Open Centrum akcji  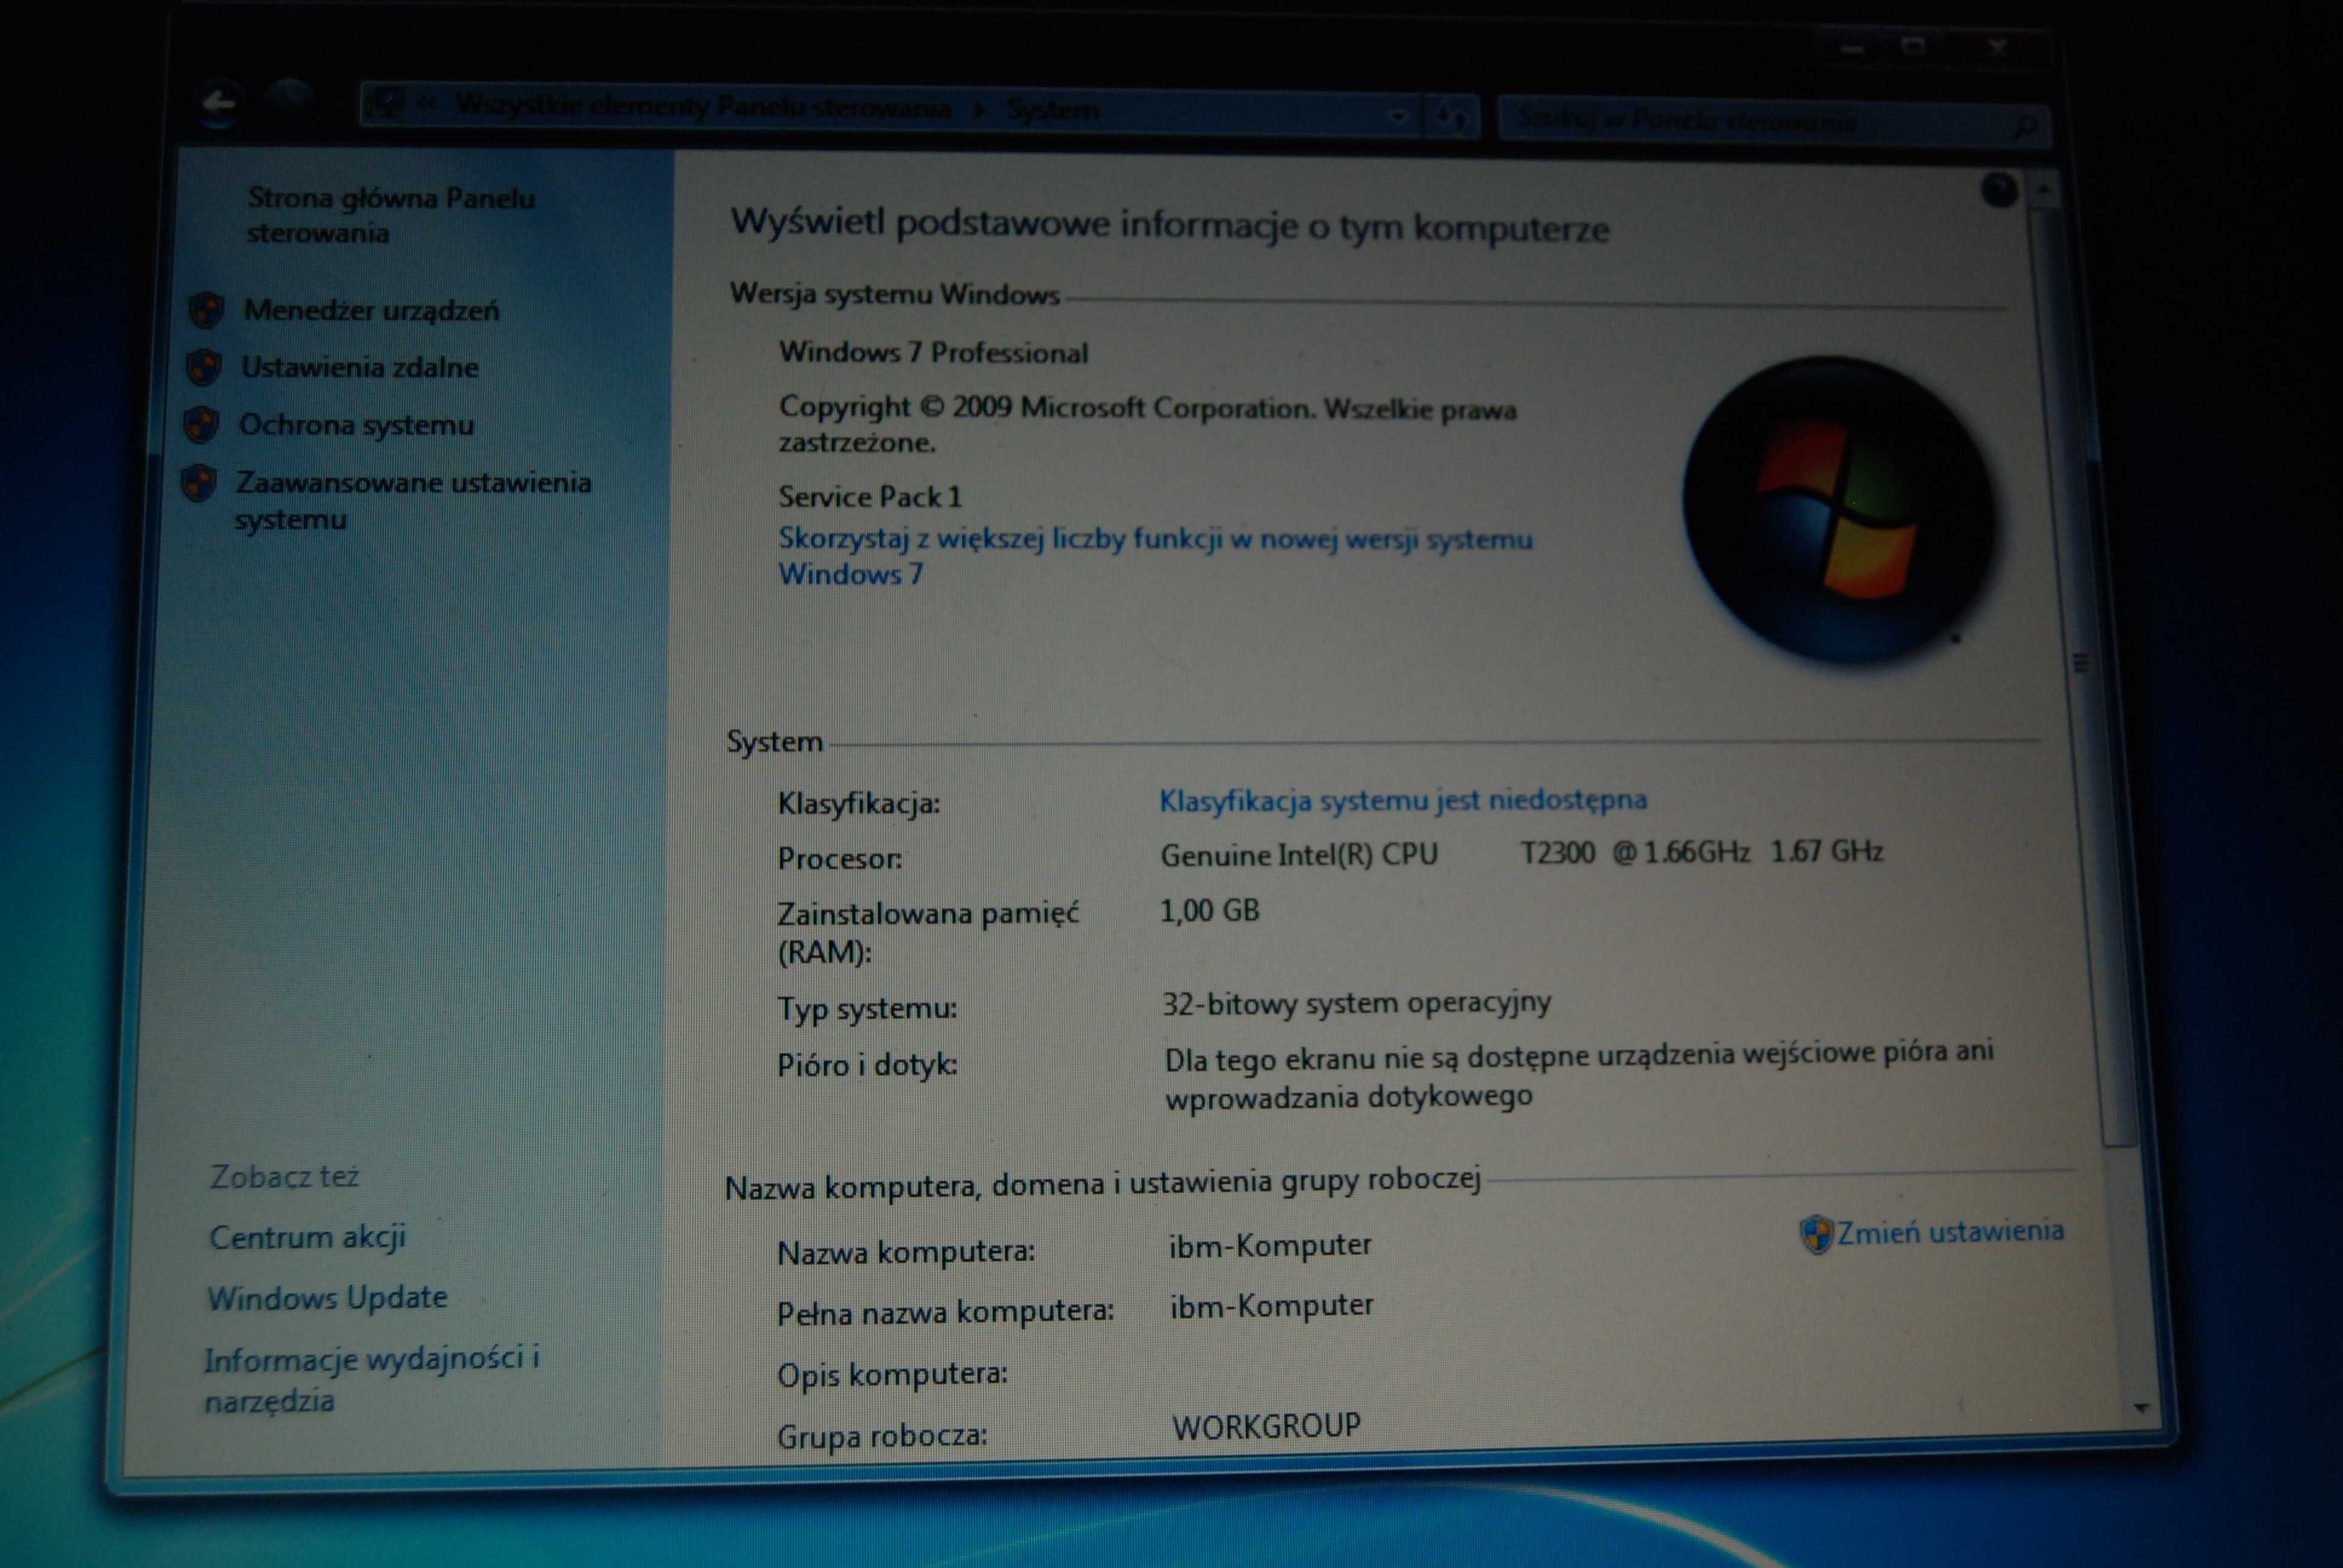coord(307,1238)
